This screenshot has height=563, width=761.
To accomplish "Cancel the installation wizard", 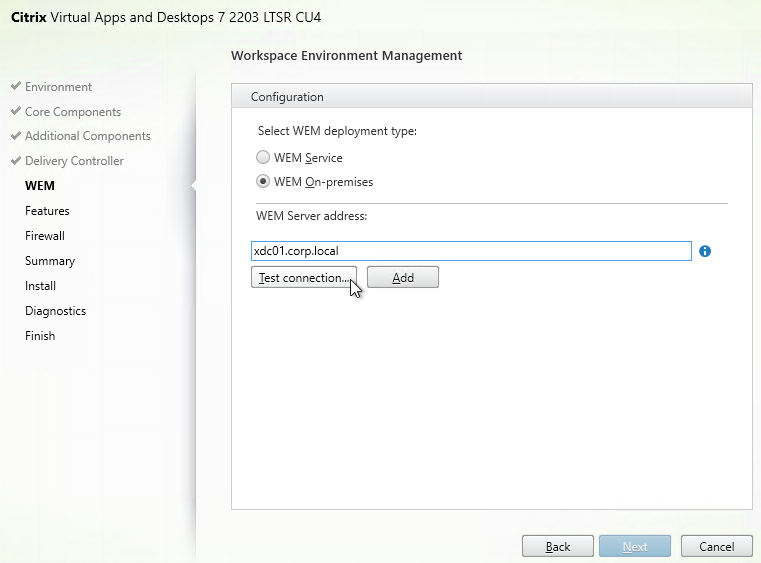I will (716, 546).
